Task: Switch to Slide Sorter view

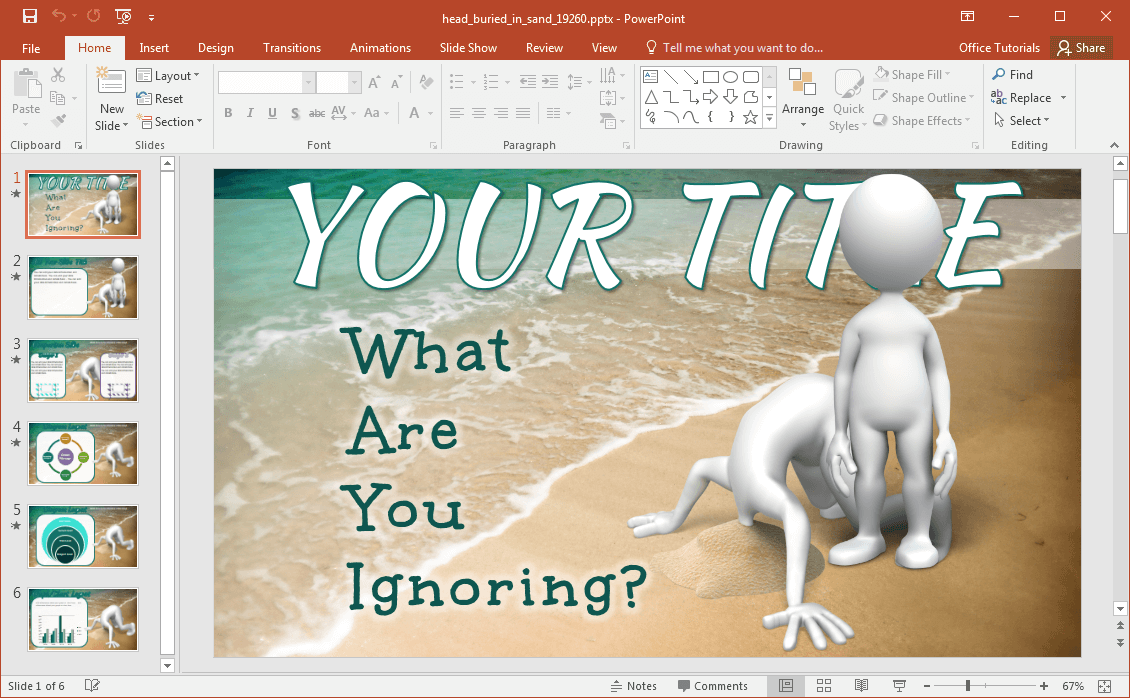Action: [x=824, y=686]
